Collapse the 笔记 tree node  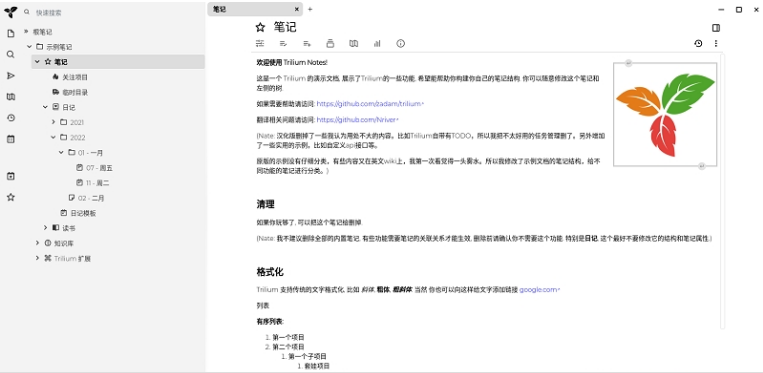37,62
